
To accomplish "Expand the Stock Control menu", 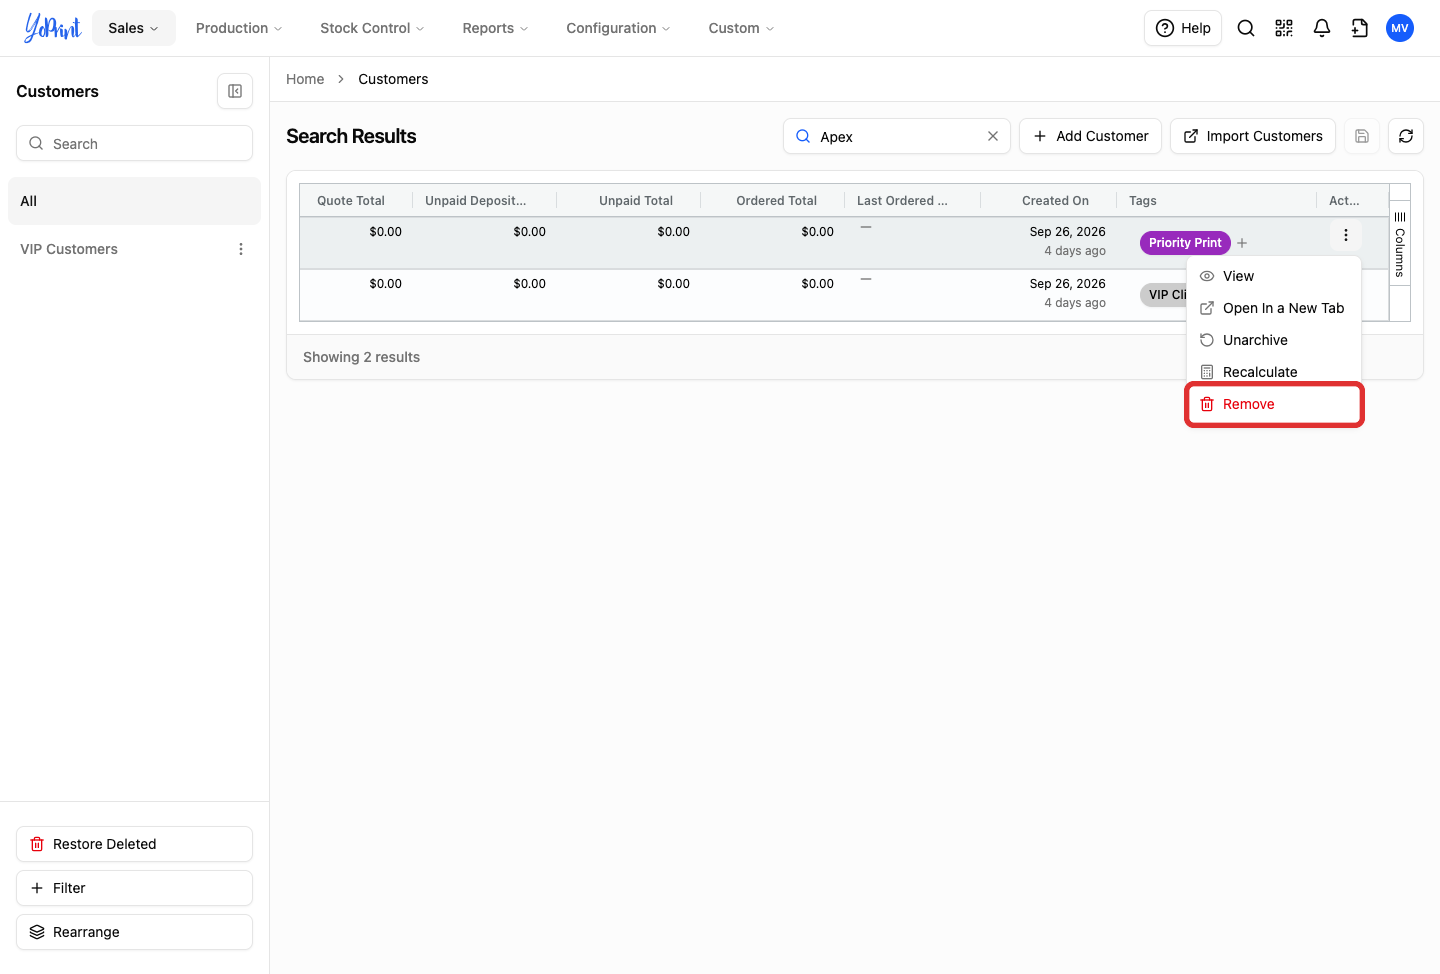I will (372, 28).
